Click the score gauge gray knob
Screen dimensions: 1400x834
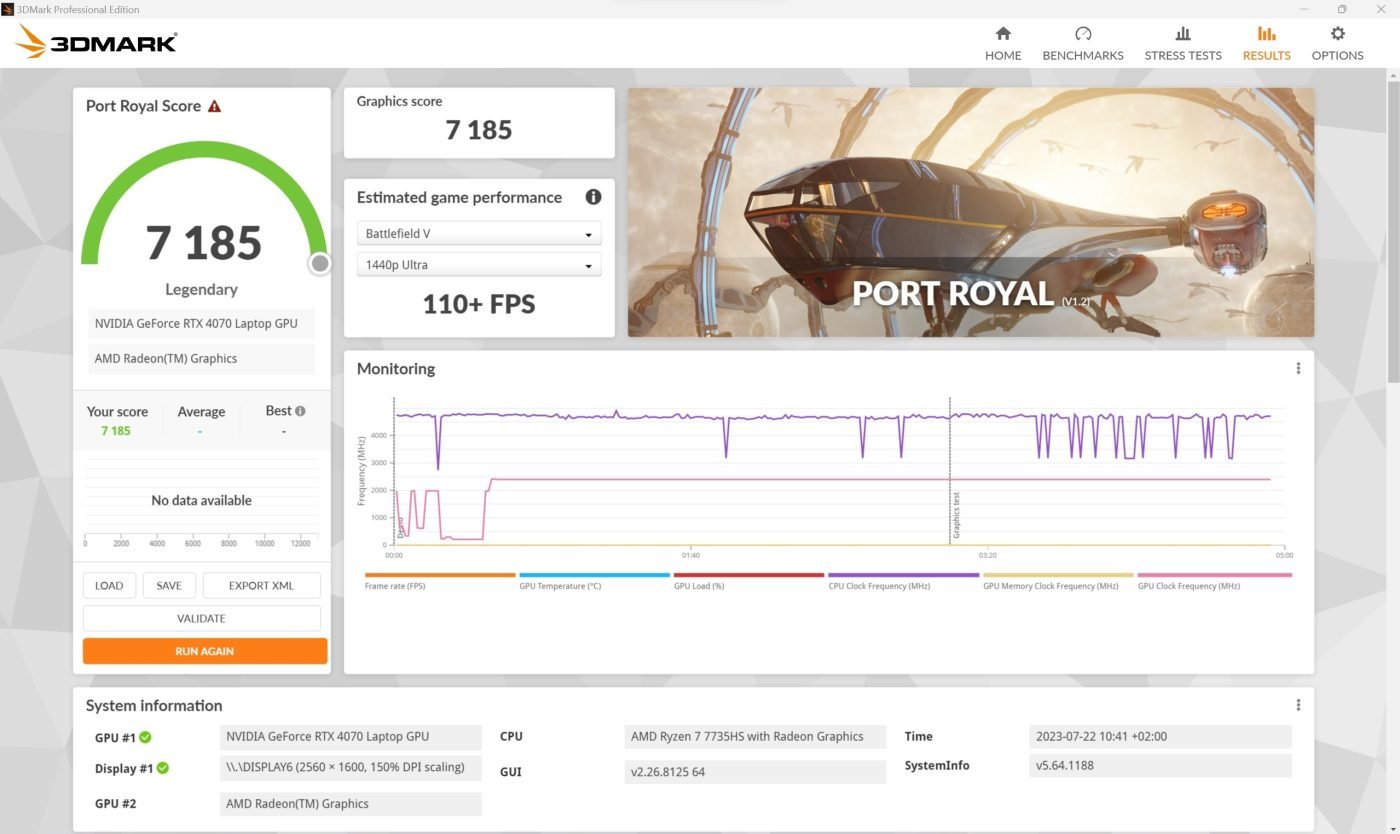click(x=320, y=263)
